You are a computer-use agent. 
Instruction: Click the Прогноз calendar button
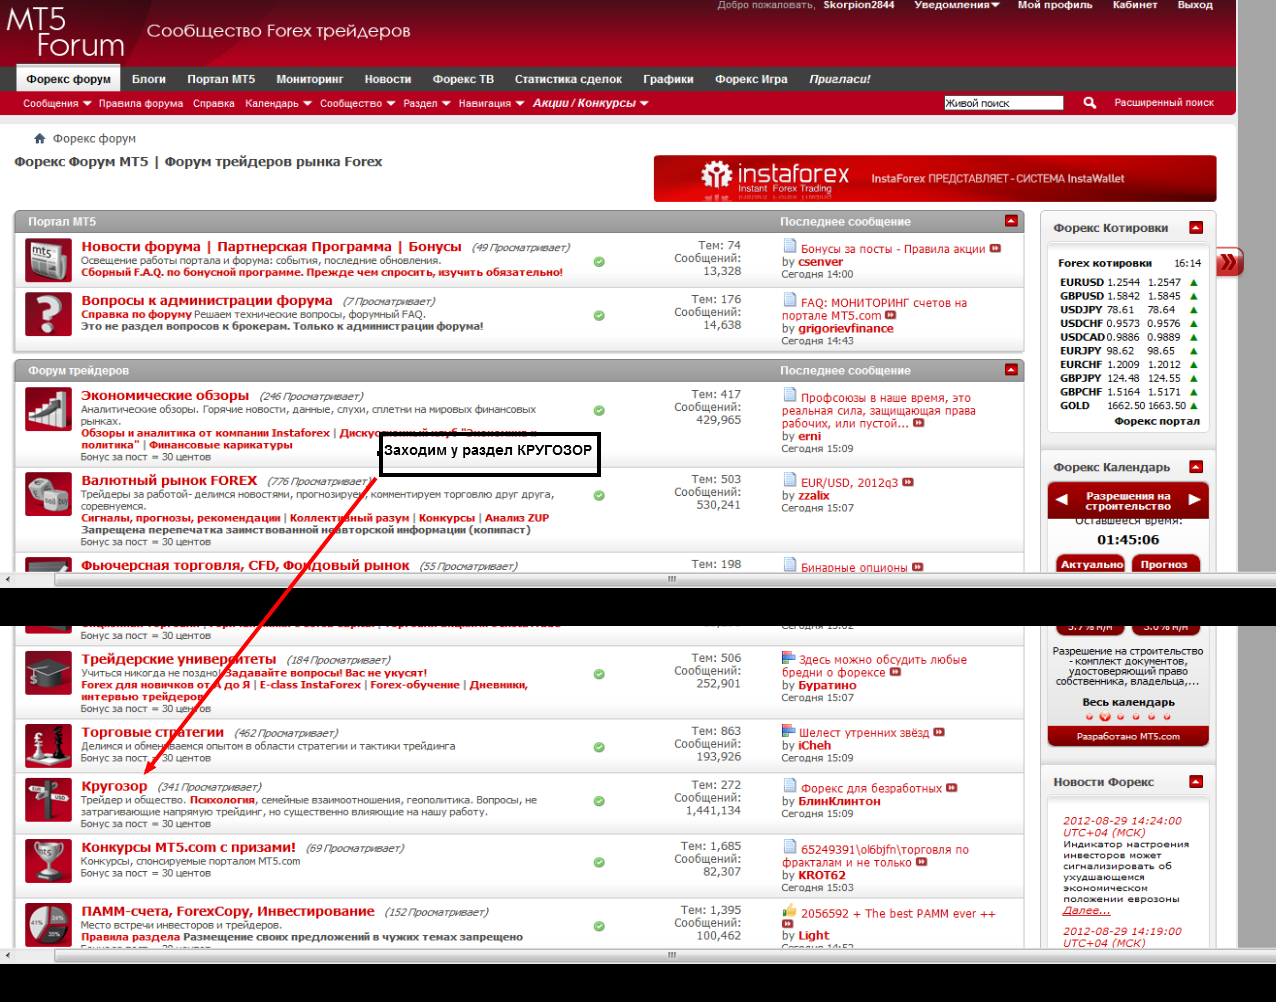(x=1164, y=564)
